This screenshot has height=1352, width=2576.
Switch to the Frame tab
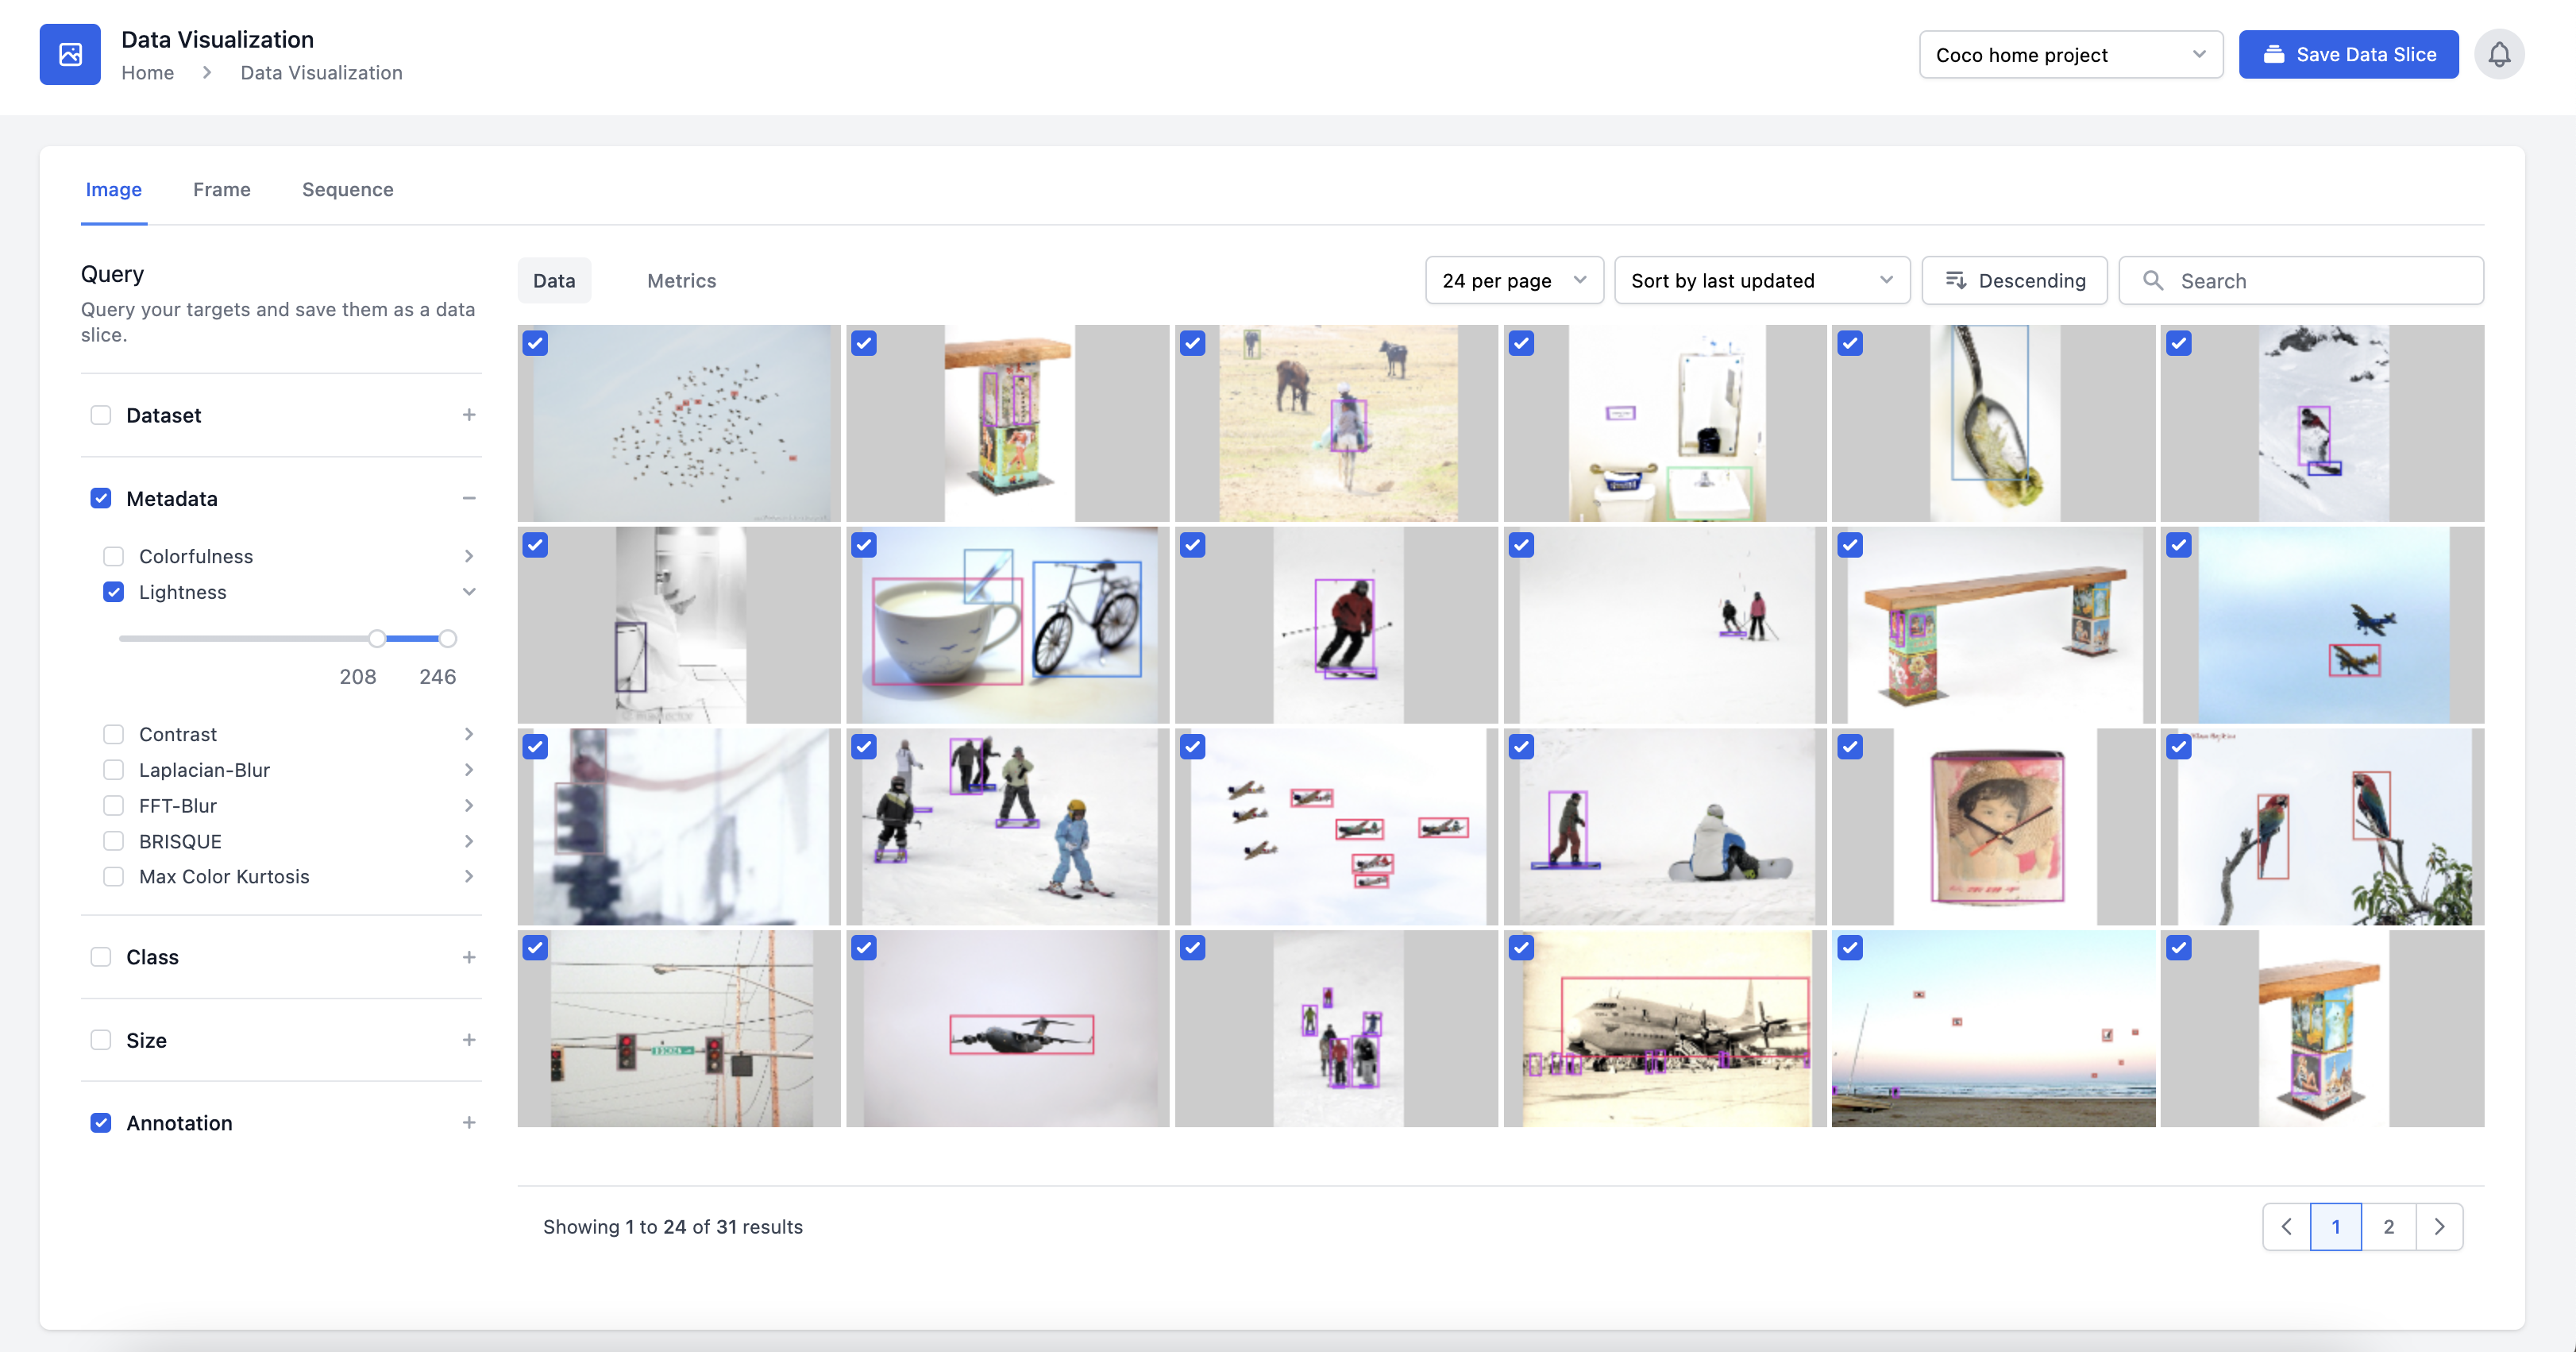point(222,189)
